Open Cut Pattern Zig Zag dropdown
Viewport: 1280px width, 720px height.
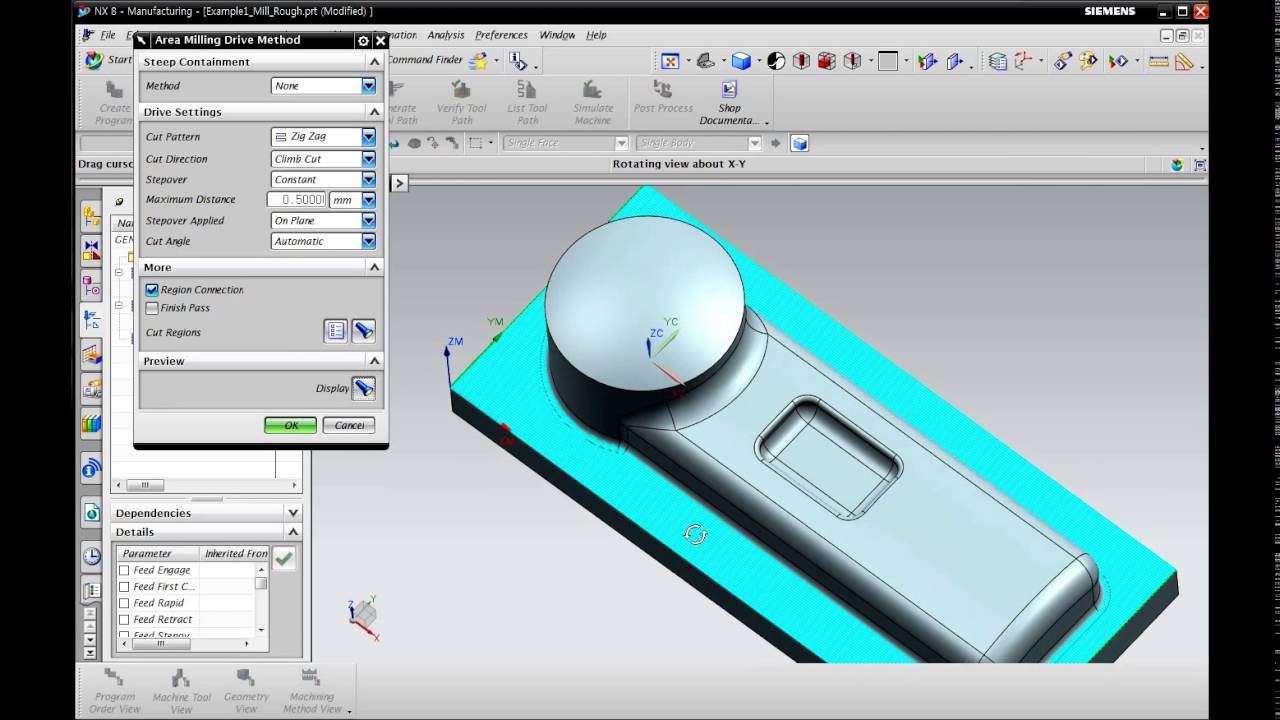tap(323, 136)
